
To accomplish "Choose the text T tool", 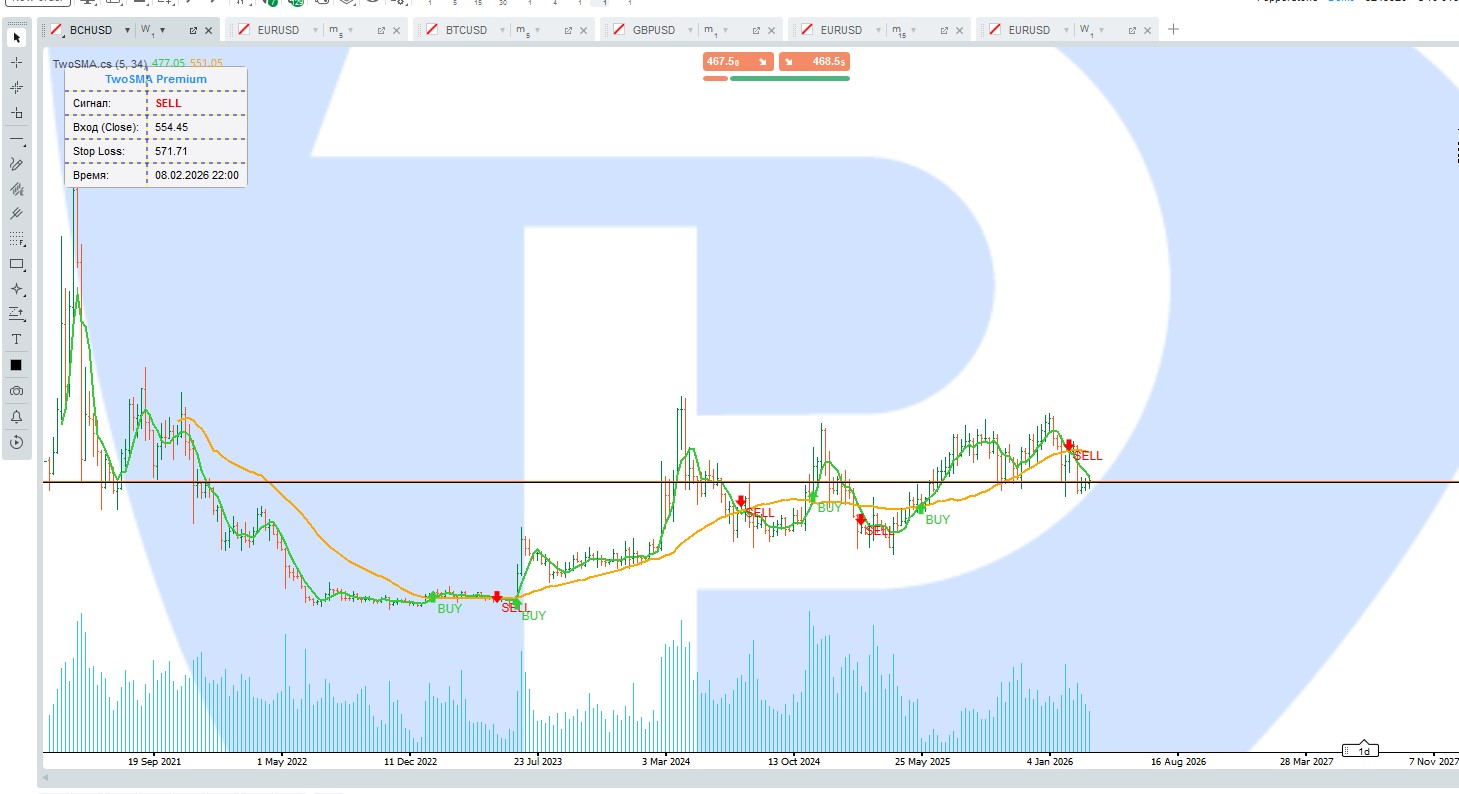I will pos(16,340).
